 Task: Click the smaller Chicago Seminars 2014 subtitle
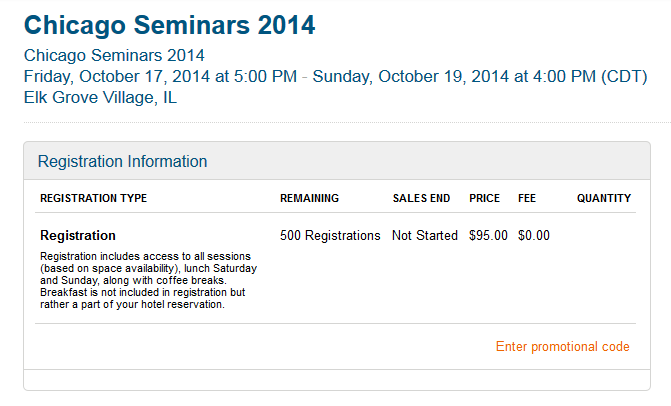(113, 55)
